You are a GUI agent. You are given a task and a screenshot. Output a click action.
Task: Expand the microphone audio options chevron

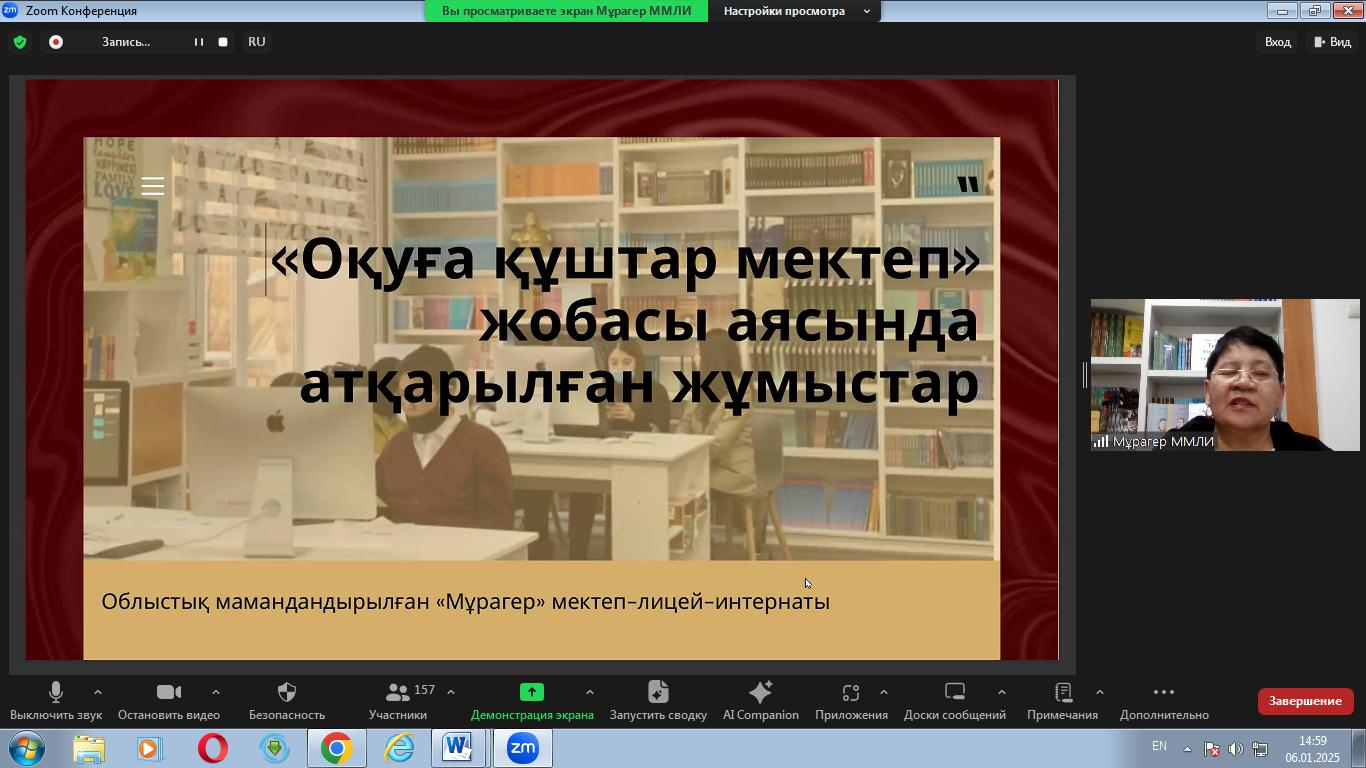point(97,691)
